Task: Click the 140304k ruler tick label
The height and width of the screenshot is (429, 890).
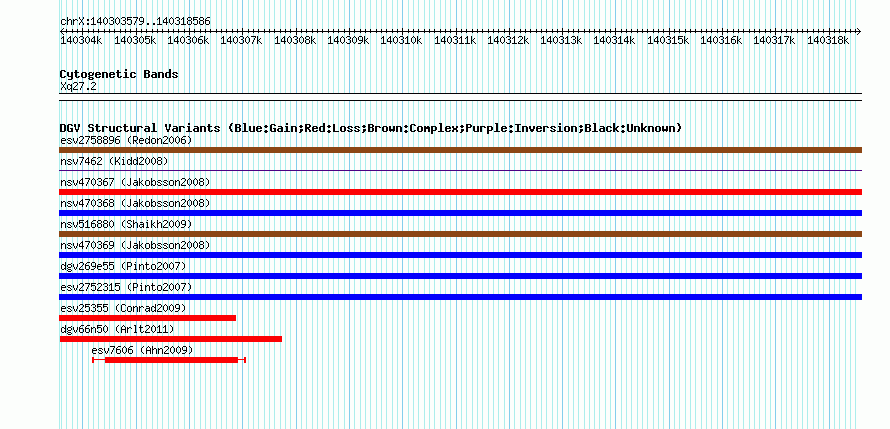Action: (x=81, y=40)
